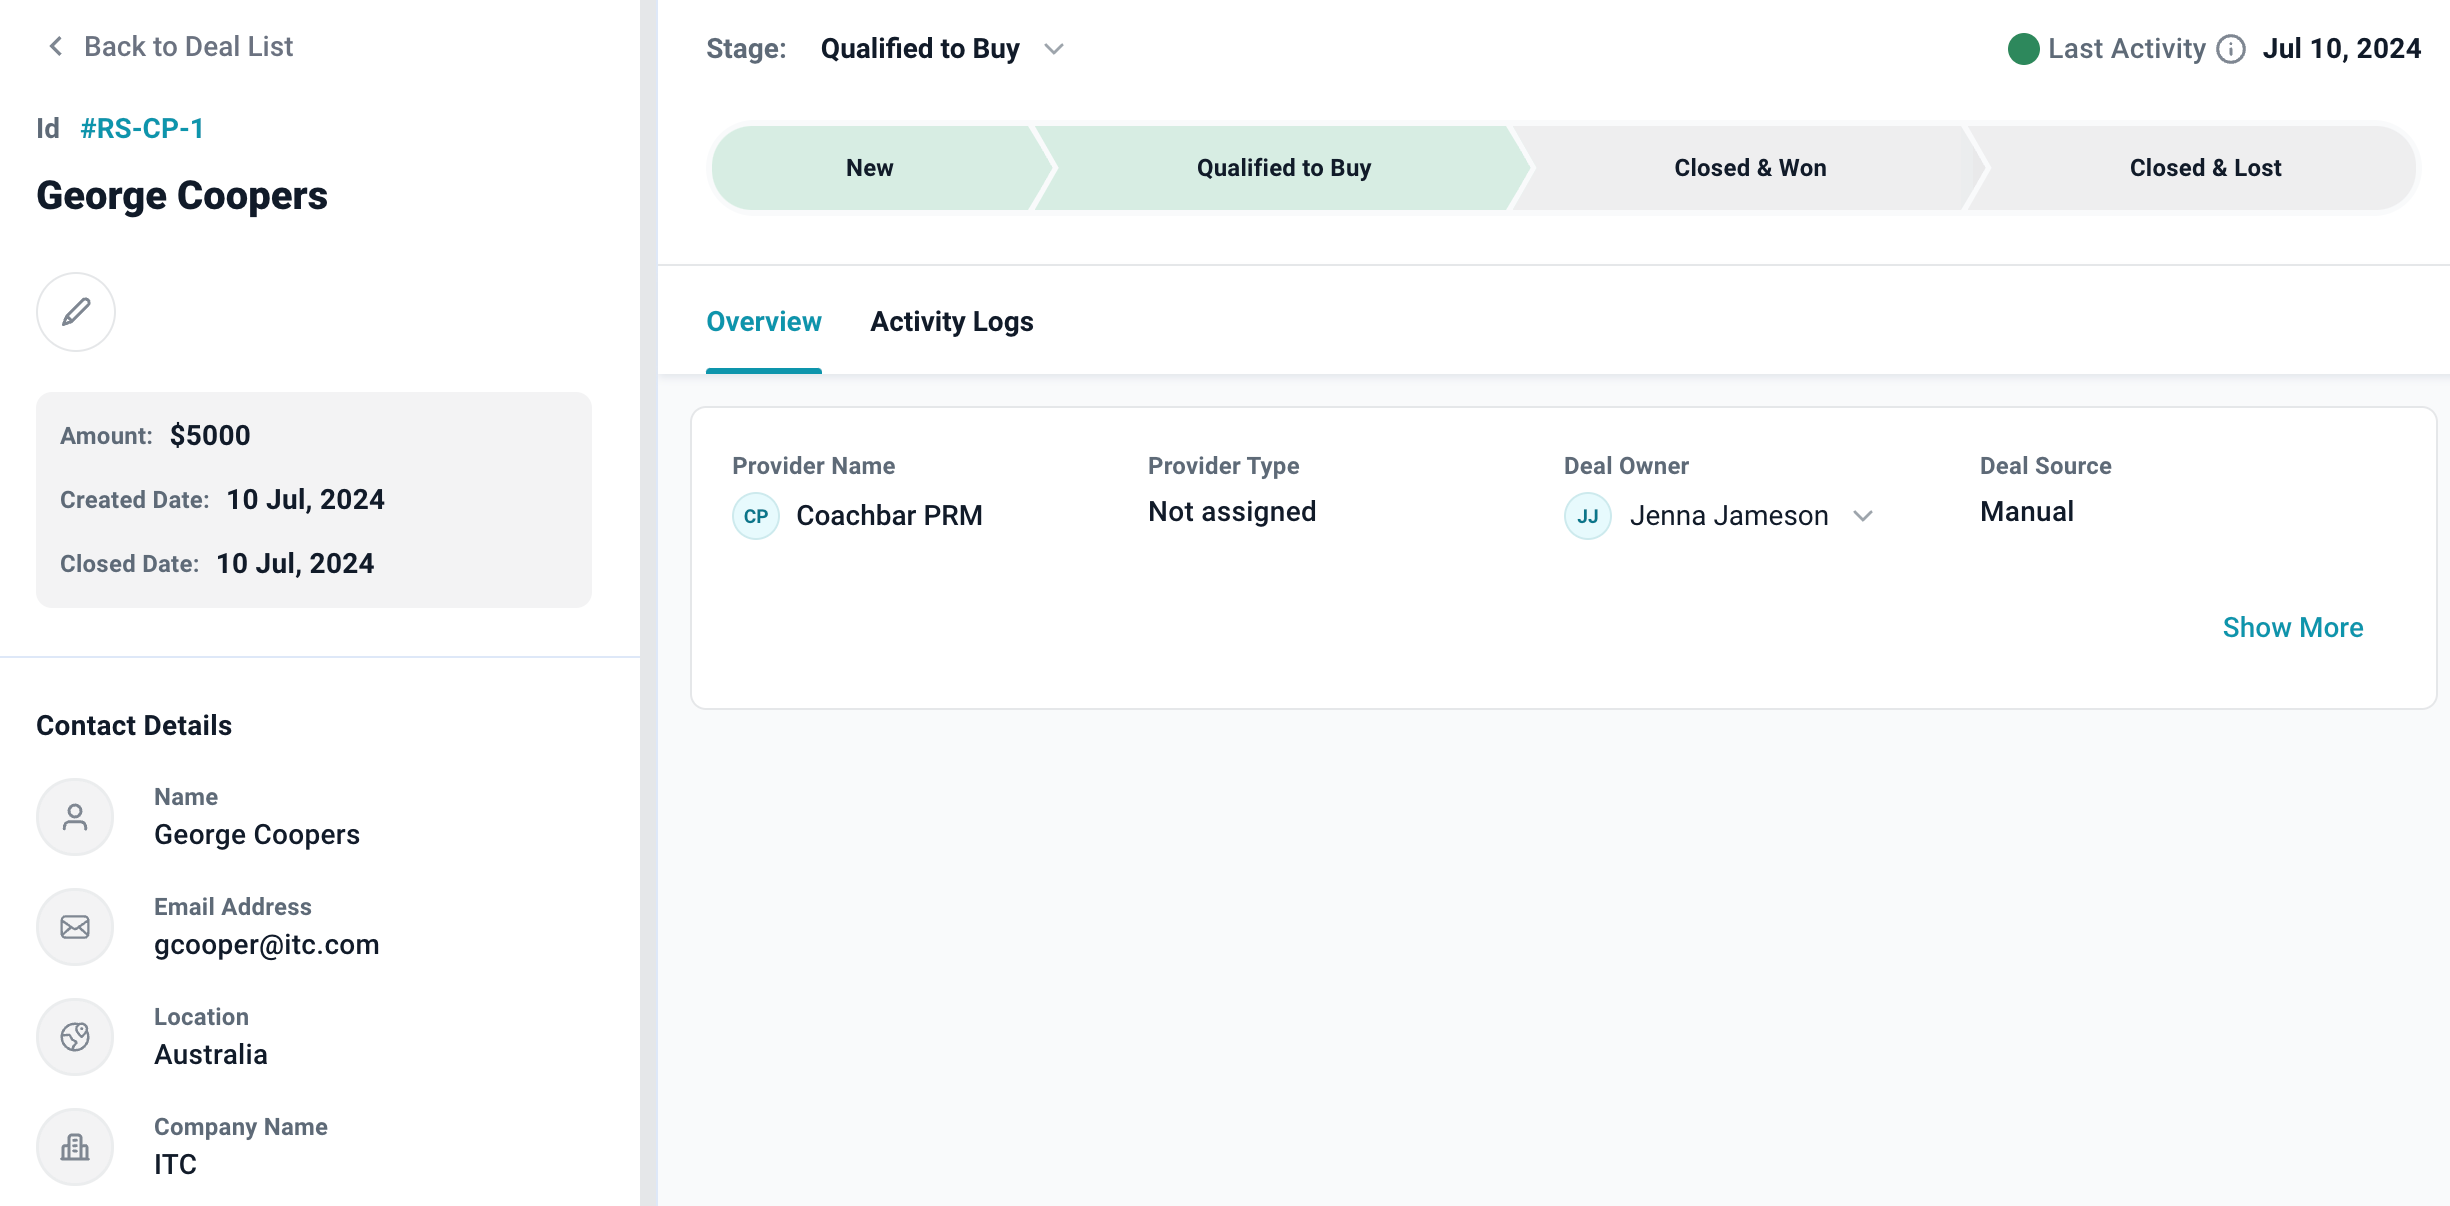
Task: Click the Qualified to Buy stage selector text
Action: tap(920, 49)
